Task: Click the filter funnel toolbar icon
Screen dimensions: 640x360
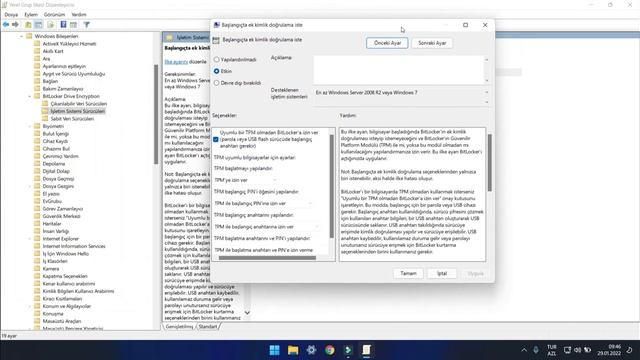Action: (x=87, y=25)
